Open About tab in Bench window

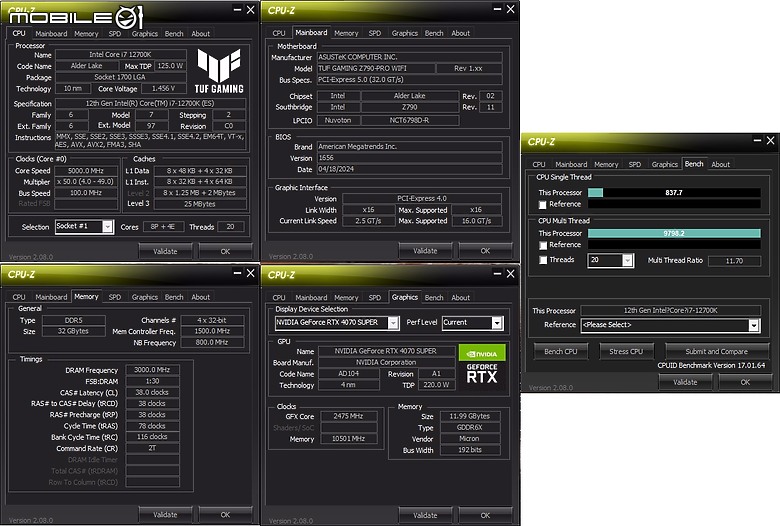point(720,164)
